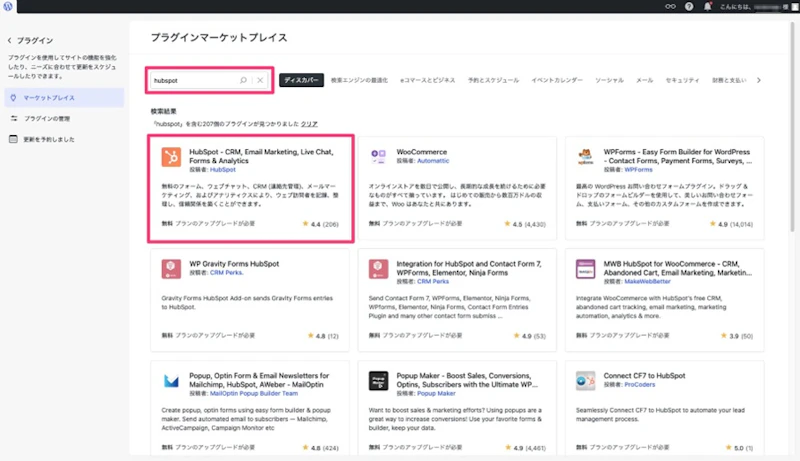Select the eコマースとビジネス category
This screenshot has height=461, width=800.
428,80
